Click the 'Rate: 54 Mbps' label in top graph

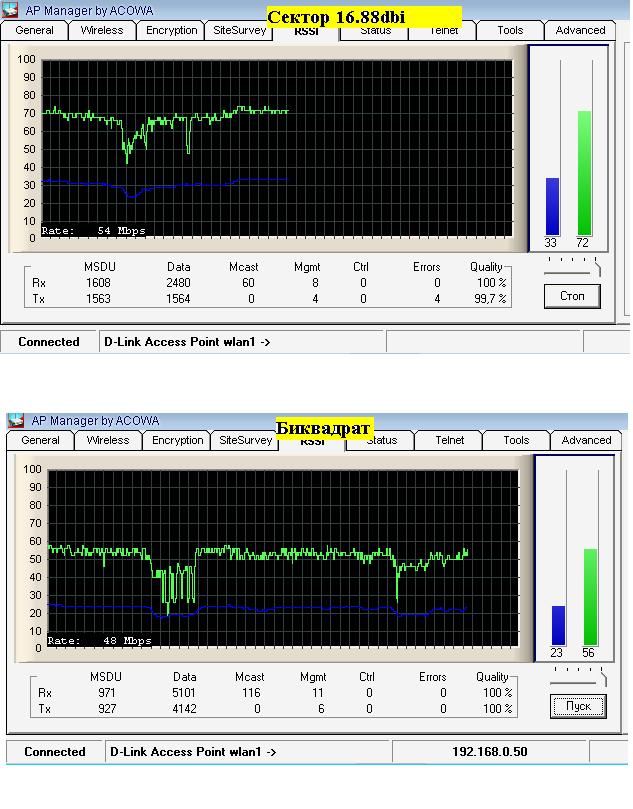pos(93,231)
